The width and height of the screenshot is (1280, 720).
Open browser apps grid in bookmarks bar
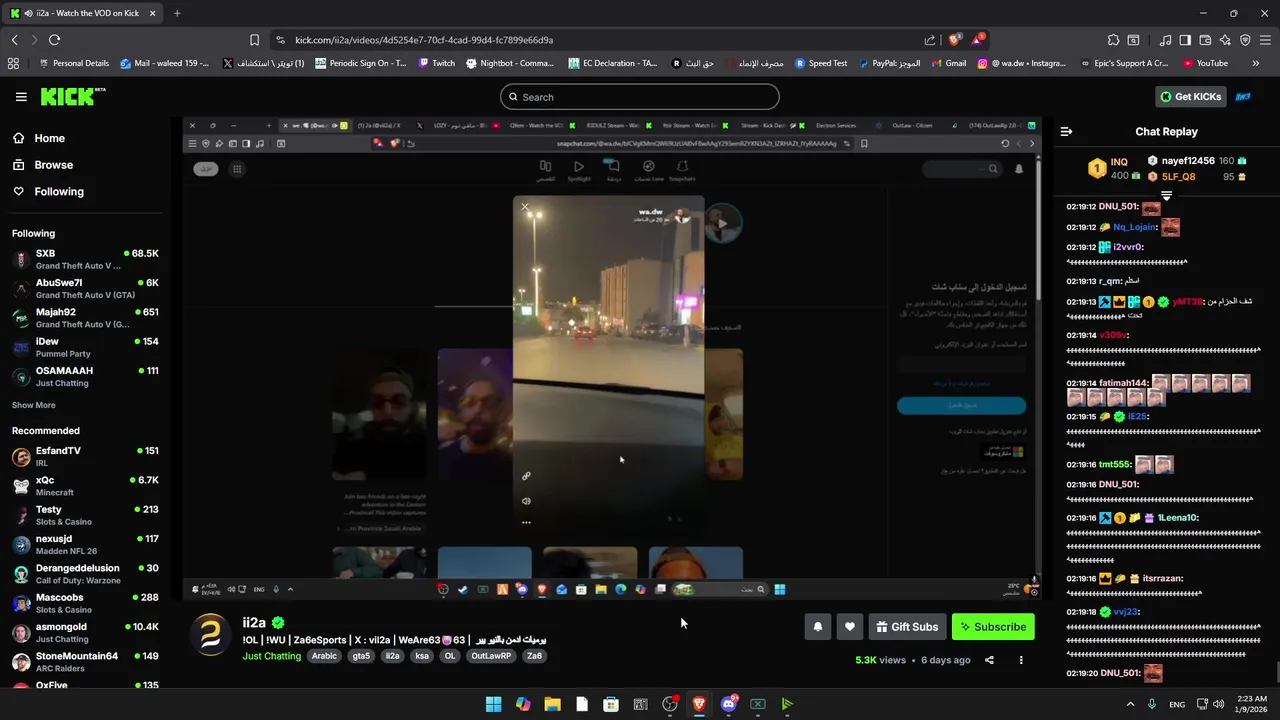(13, 63)
